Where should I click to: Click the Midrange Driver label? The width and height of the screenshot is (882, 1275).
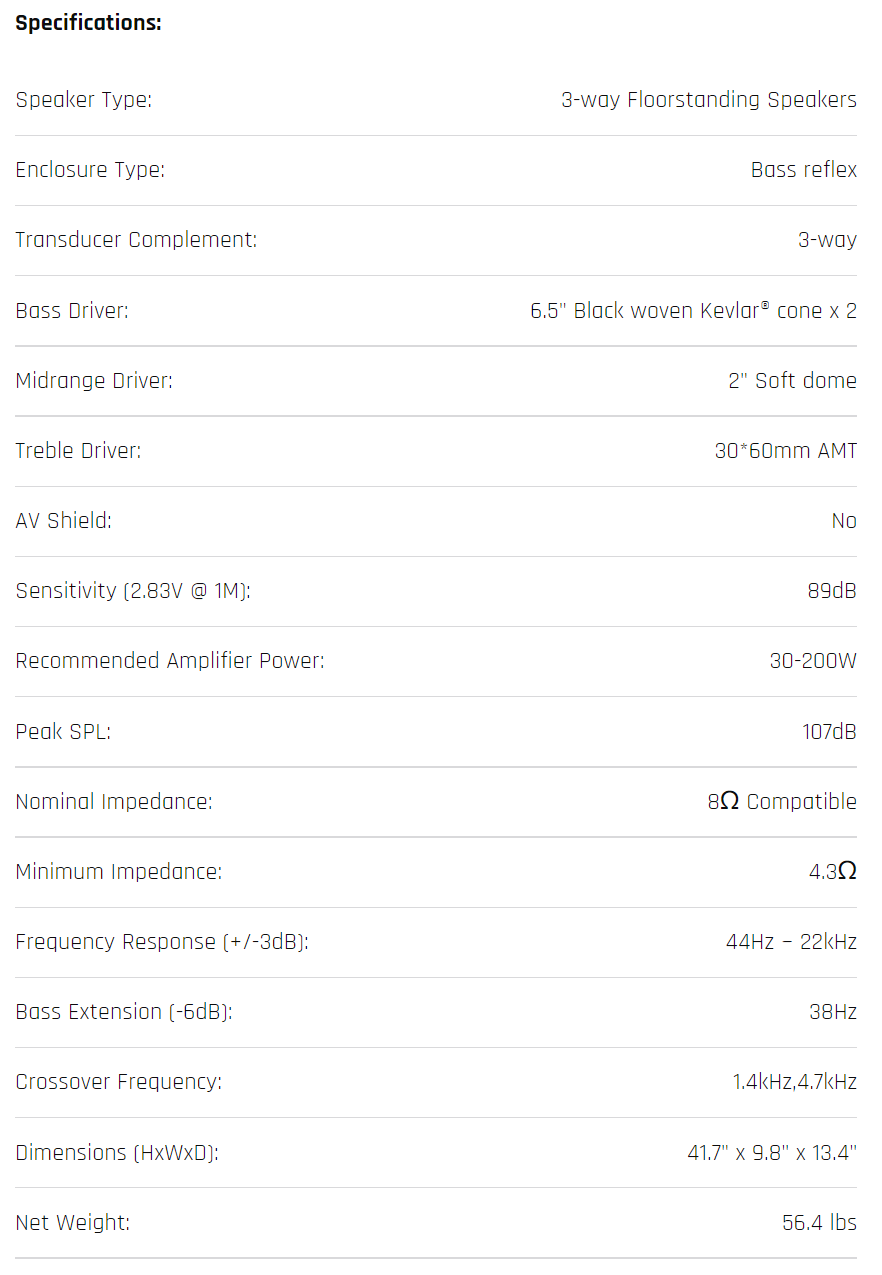(x=94, y=381)
